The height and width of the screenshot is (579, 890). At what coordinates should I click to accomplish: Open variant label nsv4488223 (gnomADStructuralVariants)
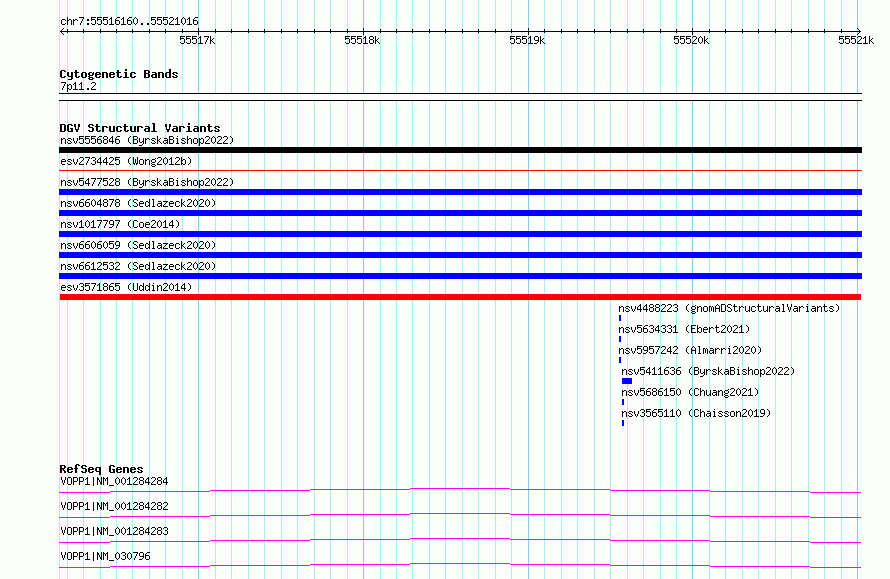point(729,308)
